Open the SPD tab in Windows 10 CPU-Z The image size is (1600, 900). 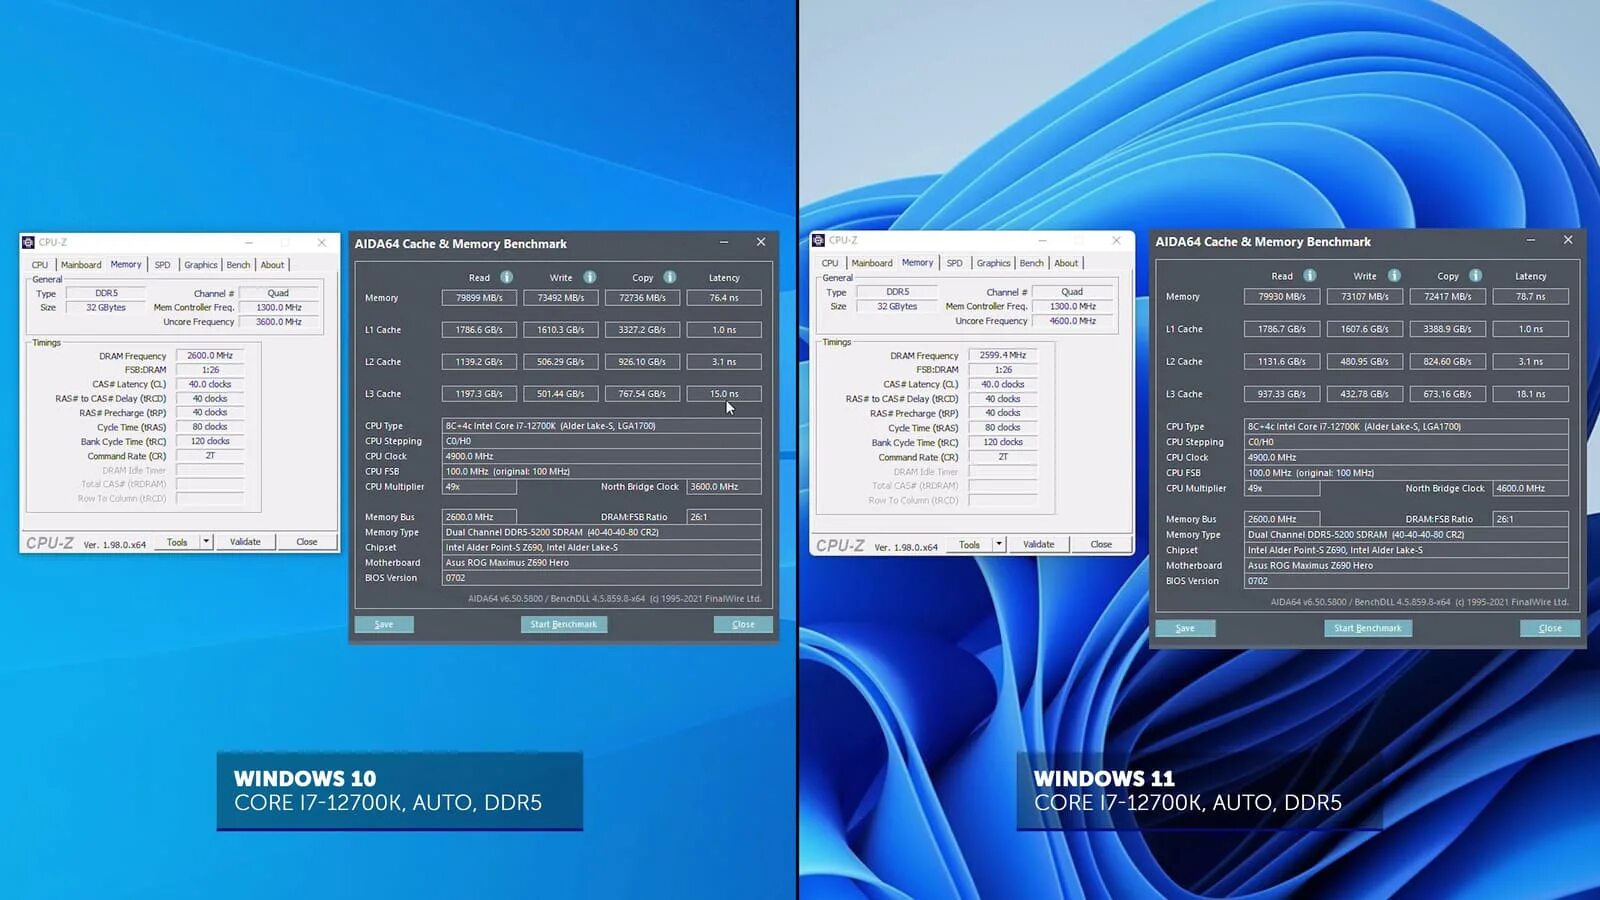point(162,265)
